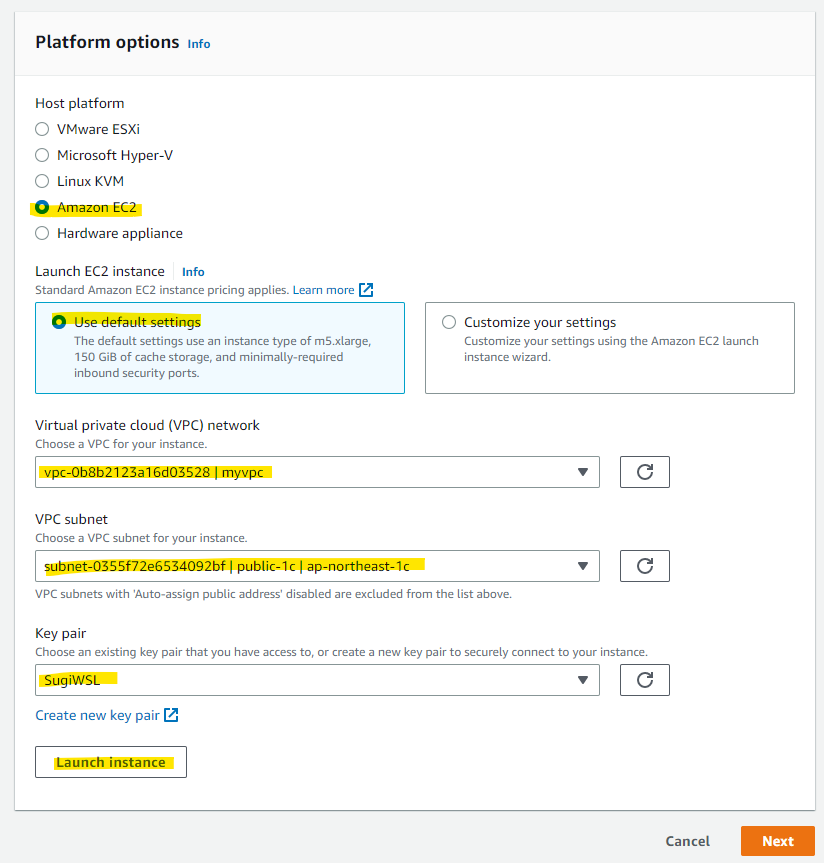Refresh the VPC network list
Viewport: 824px width, 863px height.
(644, 471)
